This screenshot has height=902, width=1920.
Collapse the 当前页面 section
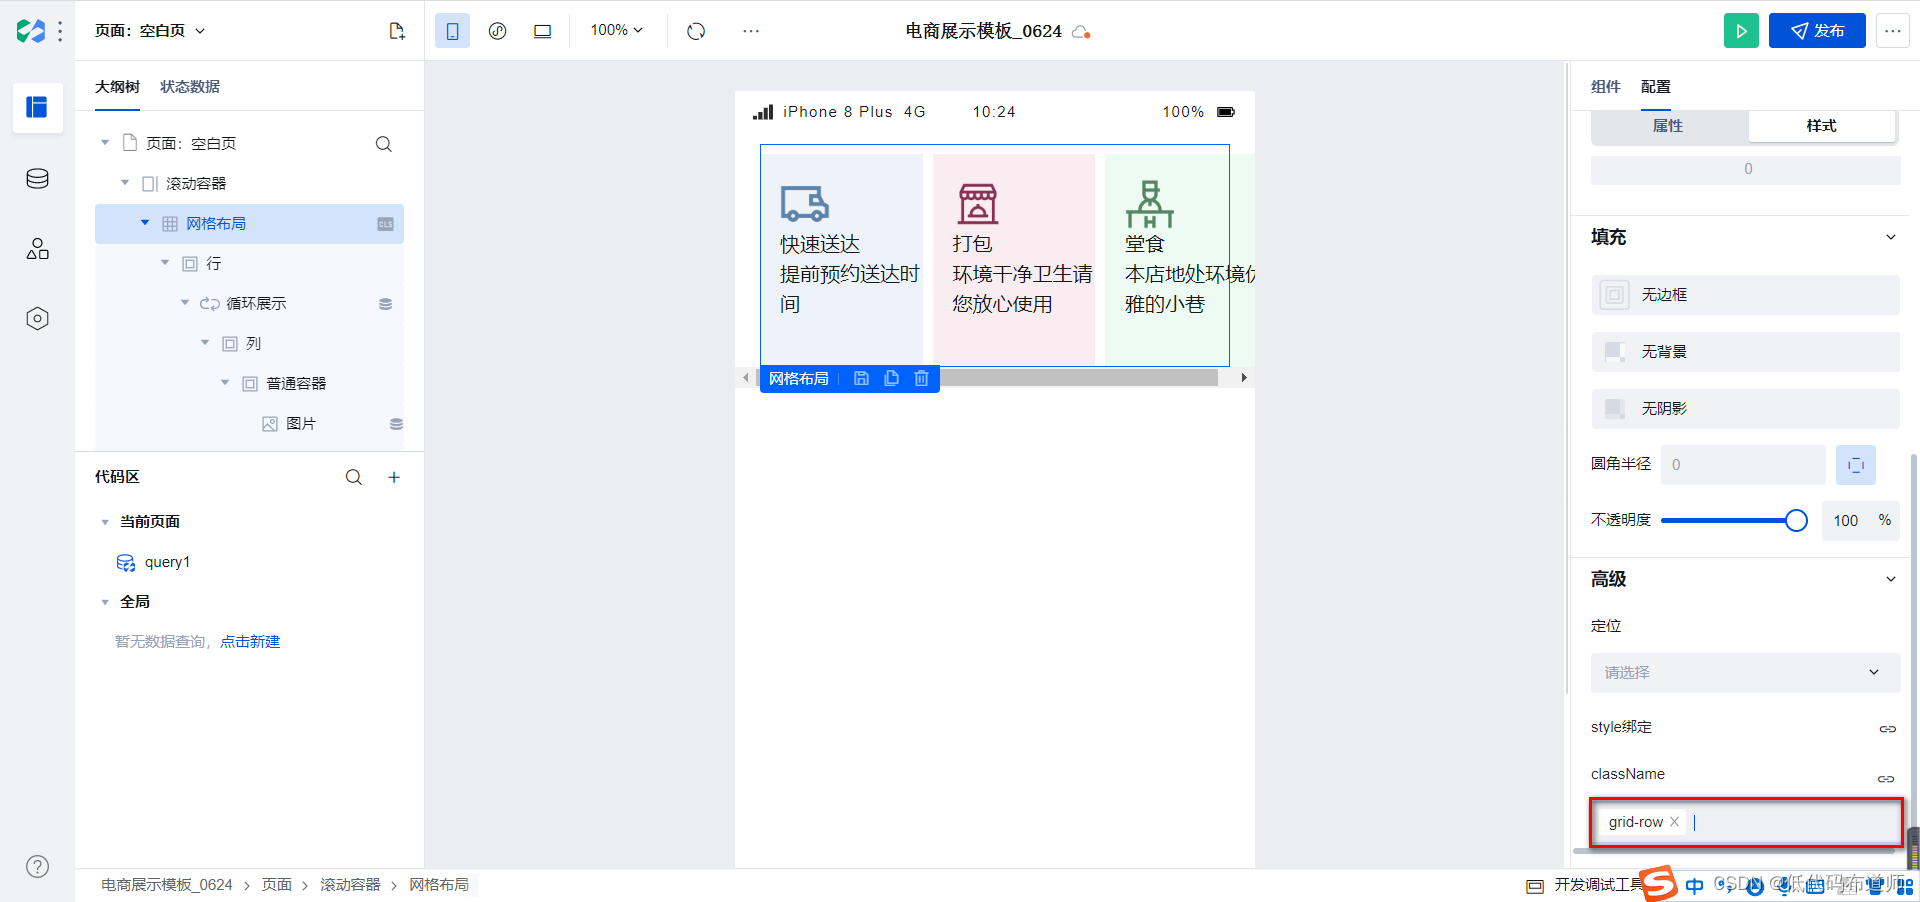click(x=105, y=522)
